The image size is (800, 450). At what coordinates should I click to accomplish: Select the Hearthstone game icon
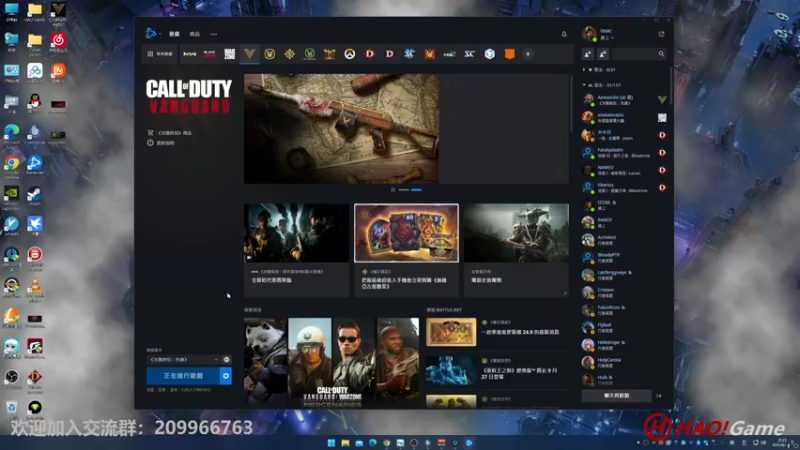(x=289, y=54)
